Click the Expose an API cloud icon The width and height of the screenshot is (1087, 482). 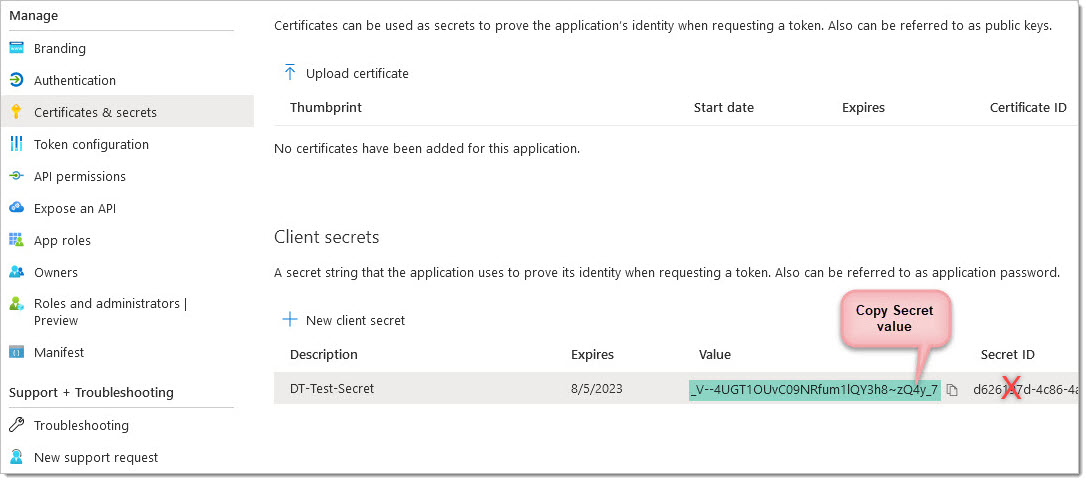(x=17, y=208)
